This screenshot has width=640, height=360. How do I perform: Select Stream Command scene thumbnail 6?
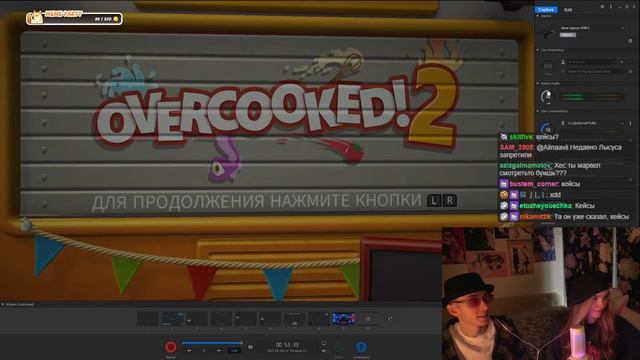point(270,319)
